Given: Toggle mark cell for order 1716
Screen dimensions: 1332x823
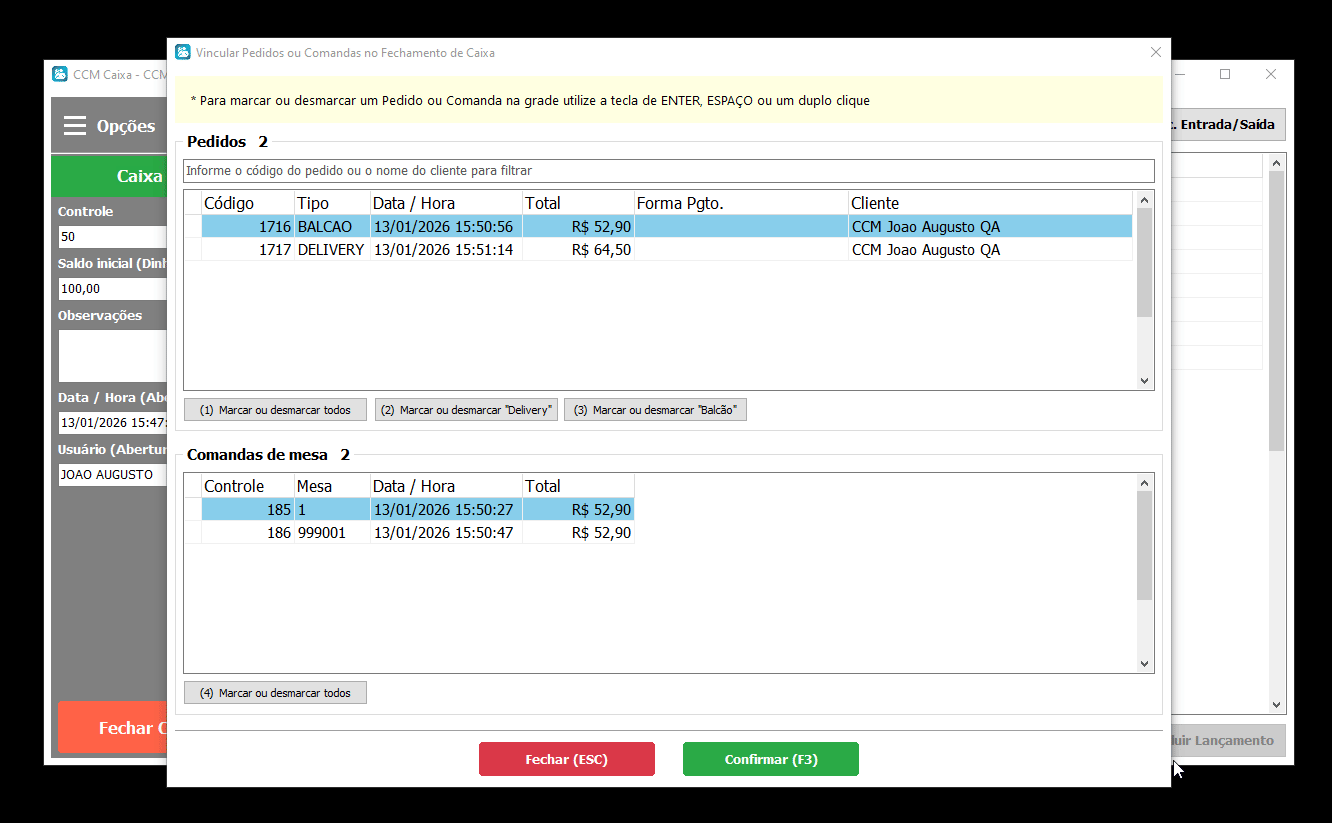Looking at the screenshot, I should point(193,227).
